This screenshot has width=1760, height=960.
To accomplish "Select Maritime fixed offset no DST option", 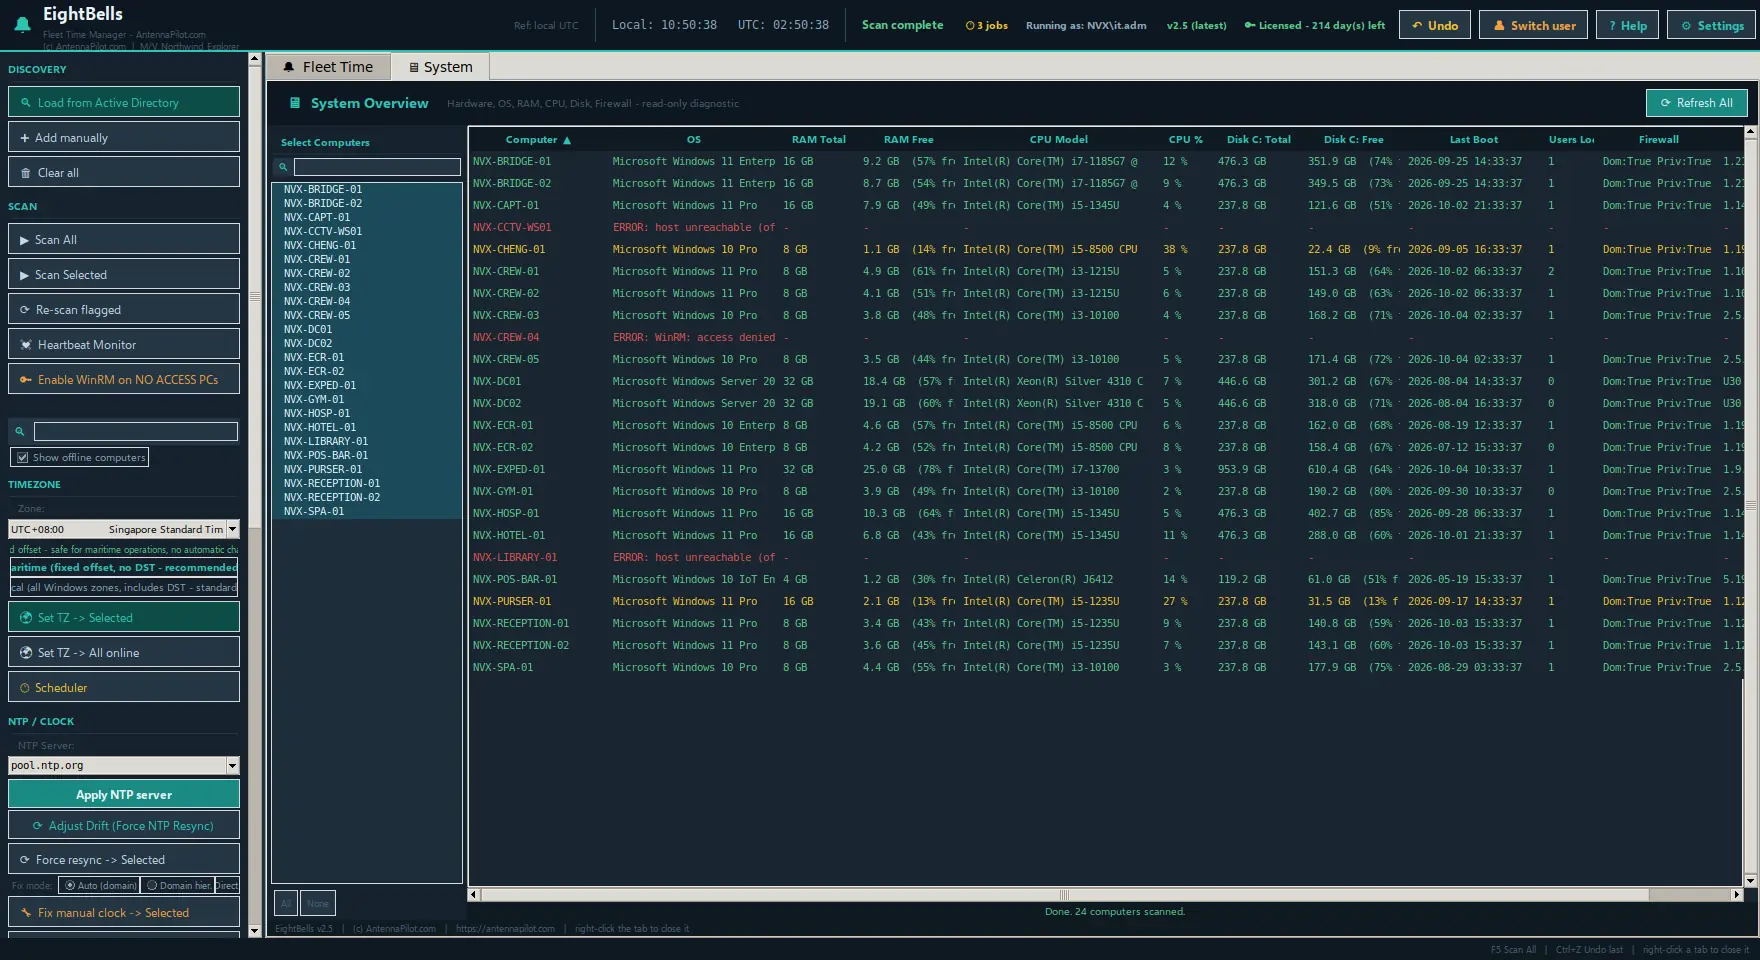I will (x=124, y=567).
